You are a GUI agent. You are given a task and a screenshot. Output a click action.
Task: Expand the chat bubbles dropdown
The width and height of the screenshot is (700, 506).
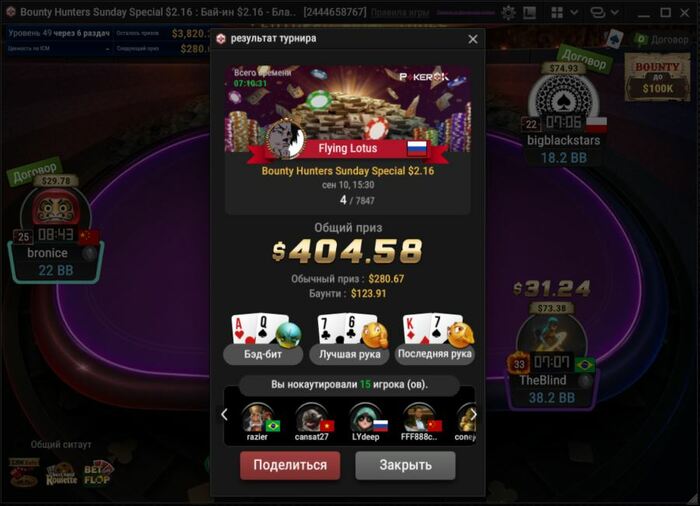[604, 13]
